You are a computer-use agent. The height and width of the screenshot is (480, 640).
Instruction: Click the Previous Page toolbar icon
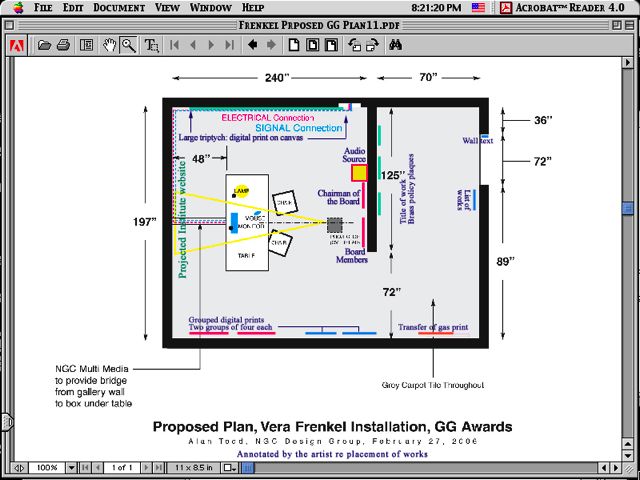click(193, 45)
